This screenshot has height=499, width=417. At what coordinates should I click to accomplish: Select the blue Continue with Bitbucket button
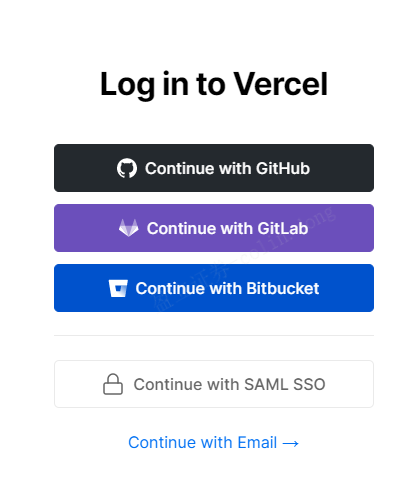[214, 288]
